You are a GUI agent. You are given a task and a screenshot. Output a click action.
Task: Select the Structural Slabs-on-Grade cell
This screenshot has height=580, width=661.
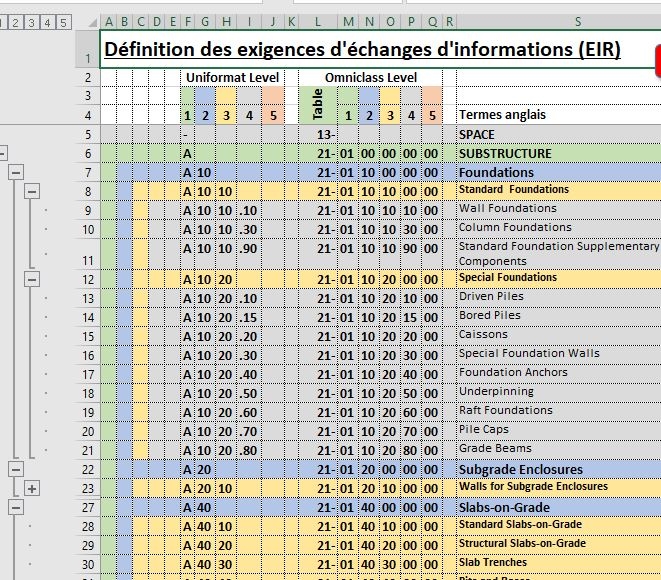[559, 545]
